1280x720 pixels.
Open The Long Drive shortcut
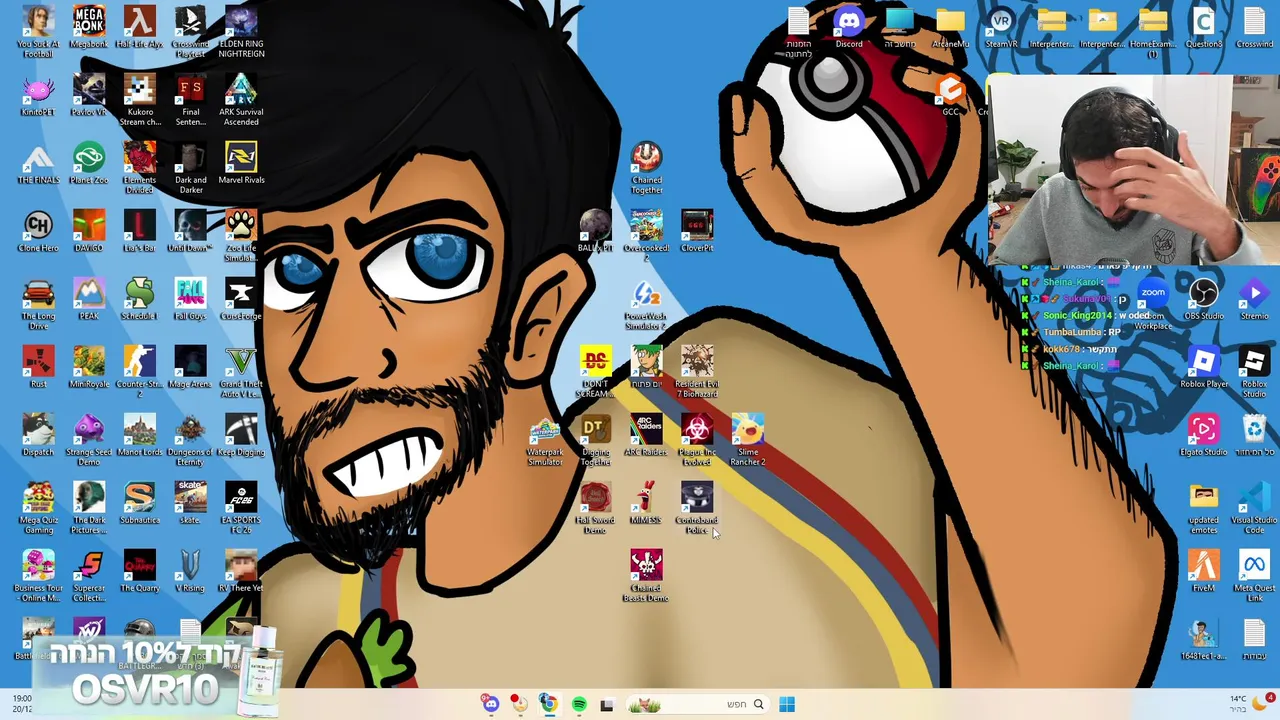(38, 304)
